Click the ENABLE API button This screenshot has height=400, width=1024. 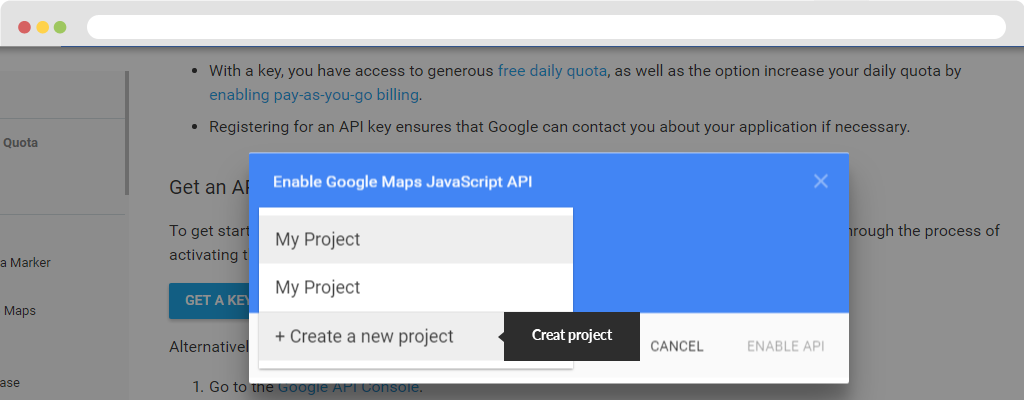786,346
